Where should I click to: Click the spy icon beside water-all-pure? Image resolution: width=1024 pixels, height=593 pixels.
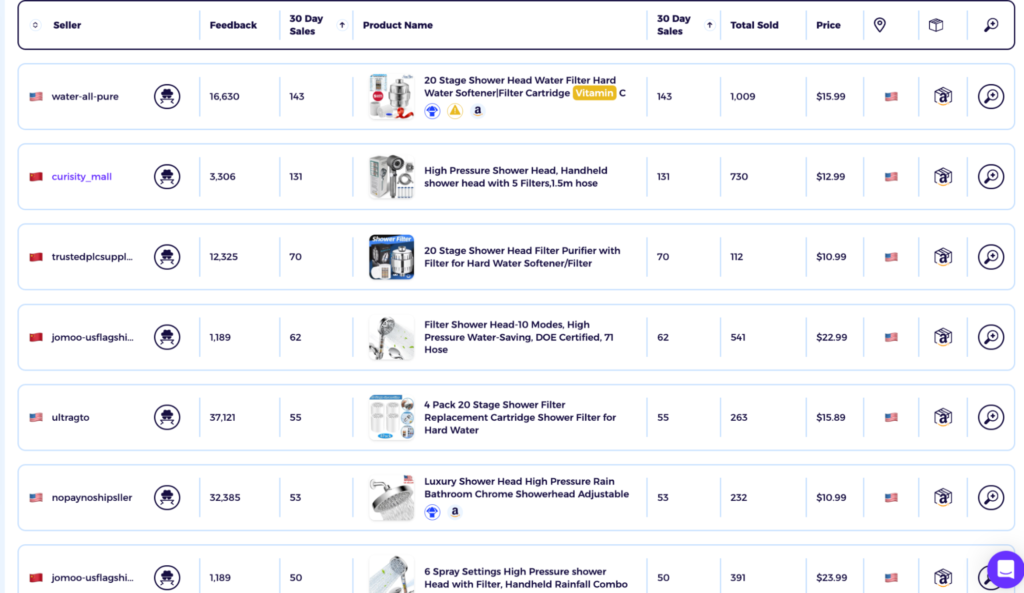coord(167,97)
